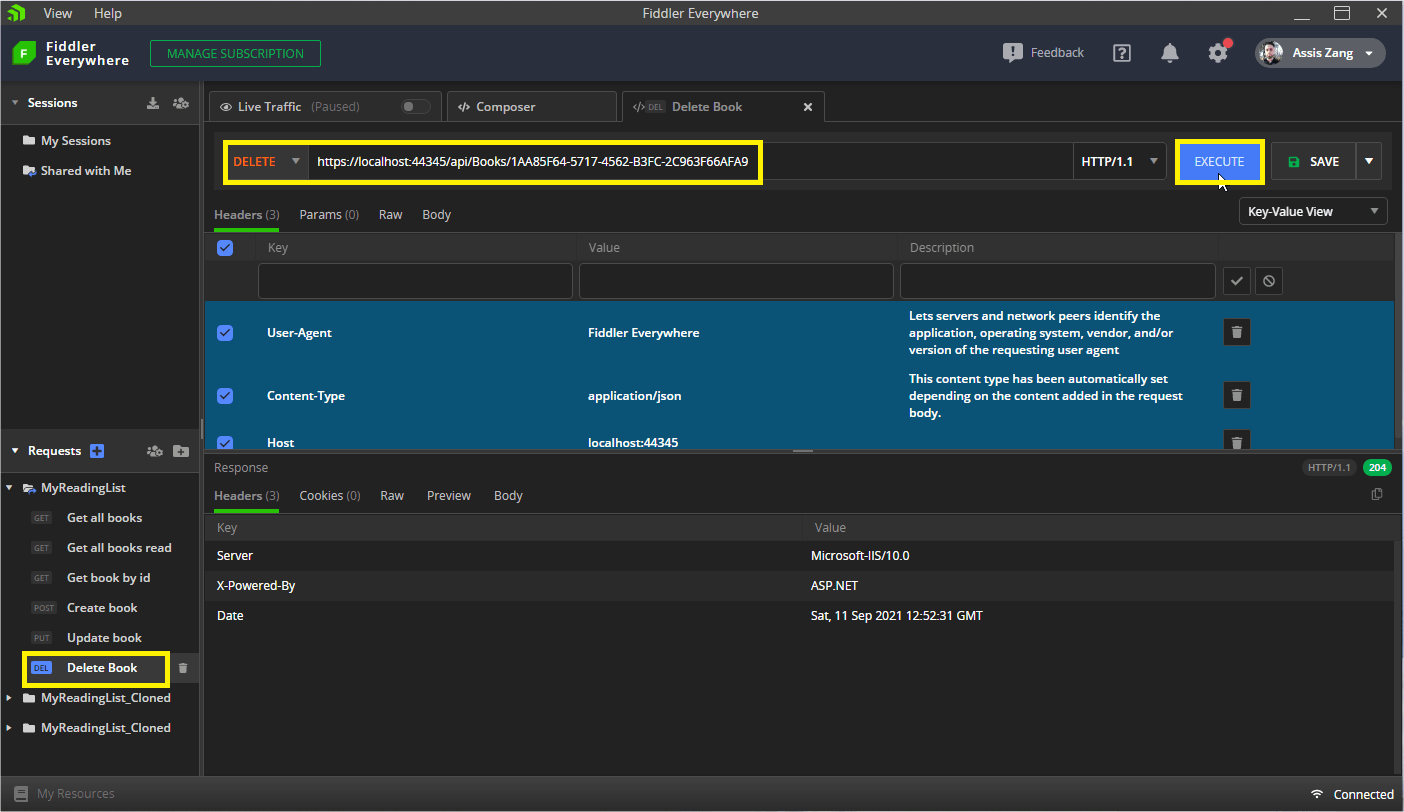The width and height of the screenshot is (1404, 812).
Task: Click the help question mark icon
Action: [1122, 53]
